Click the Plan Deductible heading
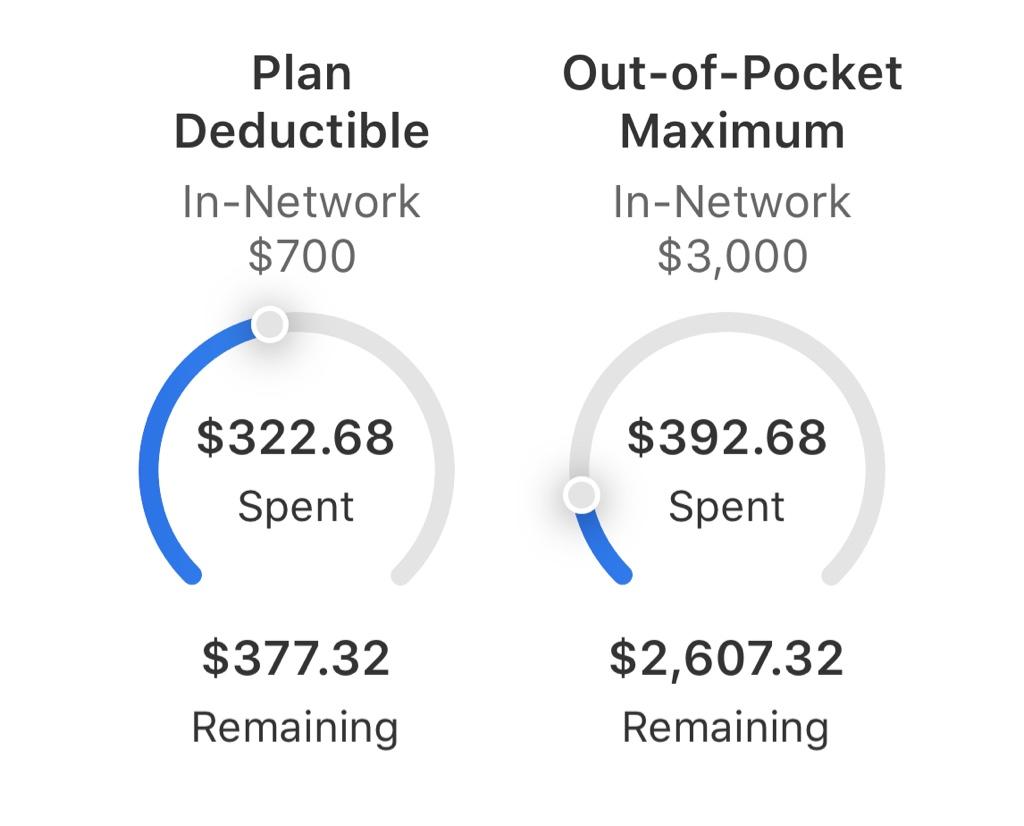The width and height of the screenshot is (1024, 826). [x=301, y=102]
